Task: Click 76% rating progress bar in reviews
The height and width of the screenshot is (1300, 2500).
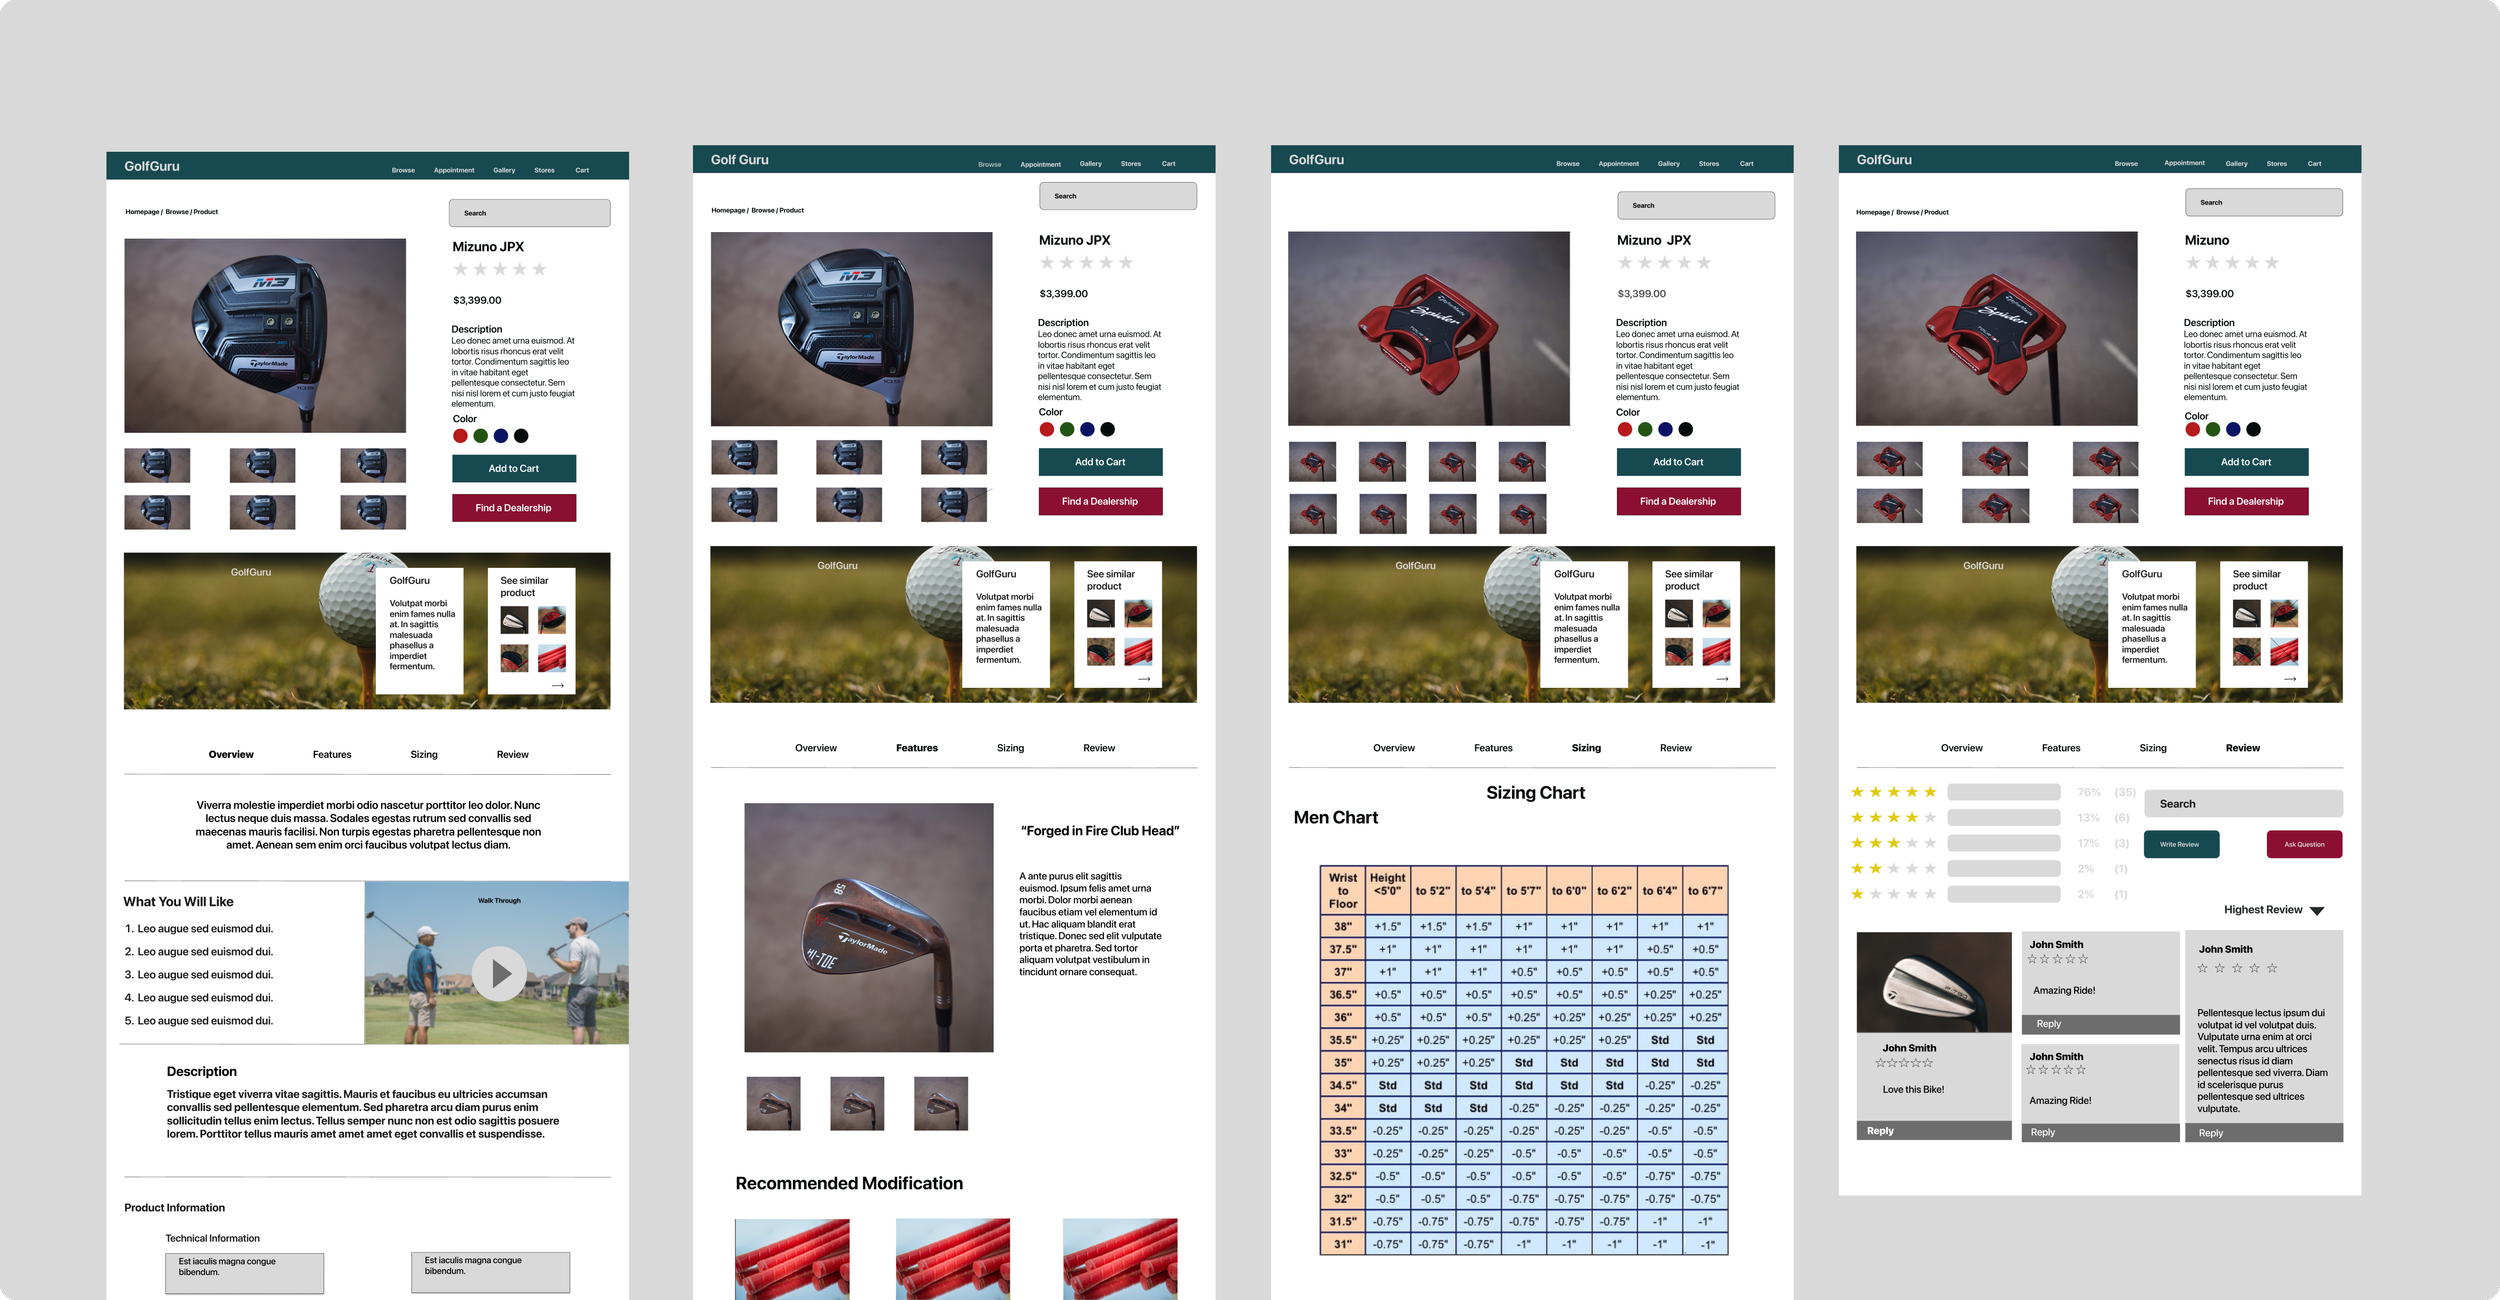Action: [2003, 792]
